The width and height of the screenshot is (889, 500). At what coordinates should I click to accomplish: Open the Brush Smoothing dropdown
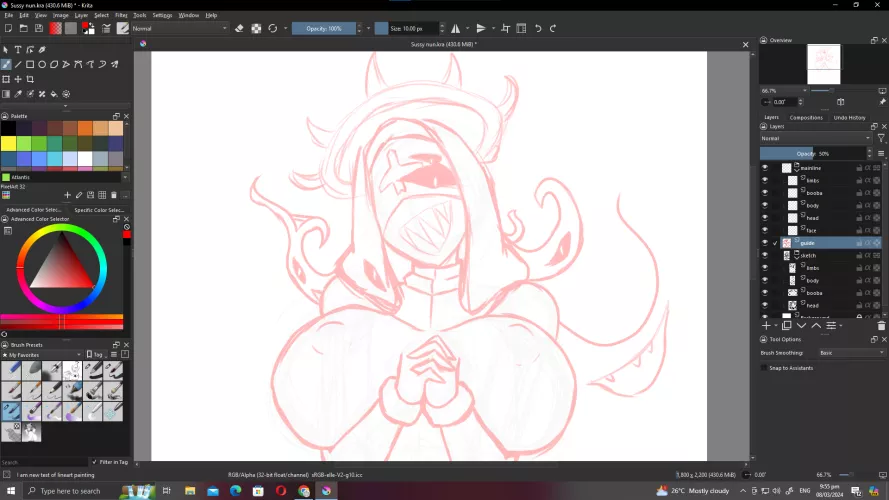pyautogui.click(x=851, y=353)
